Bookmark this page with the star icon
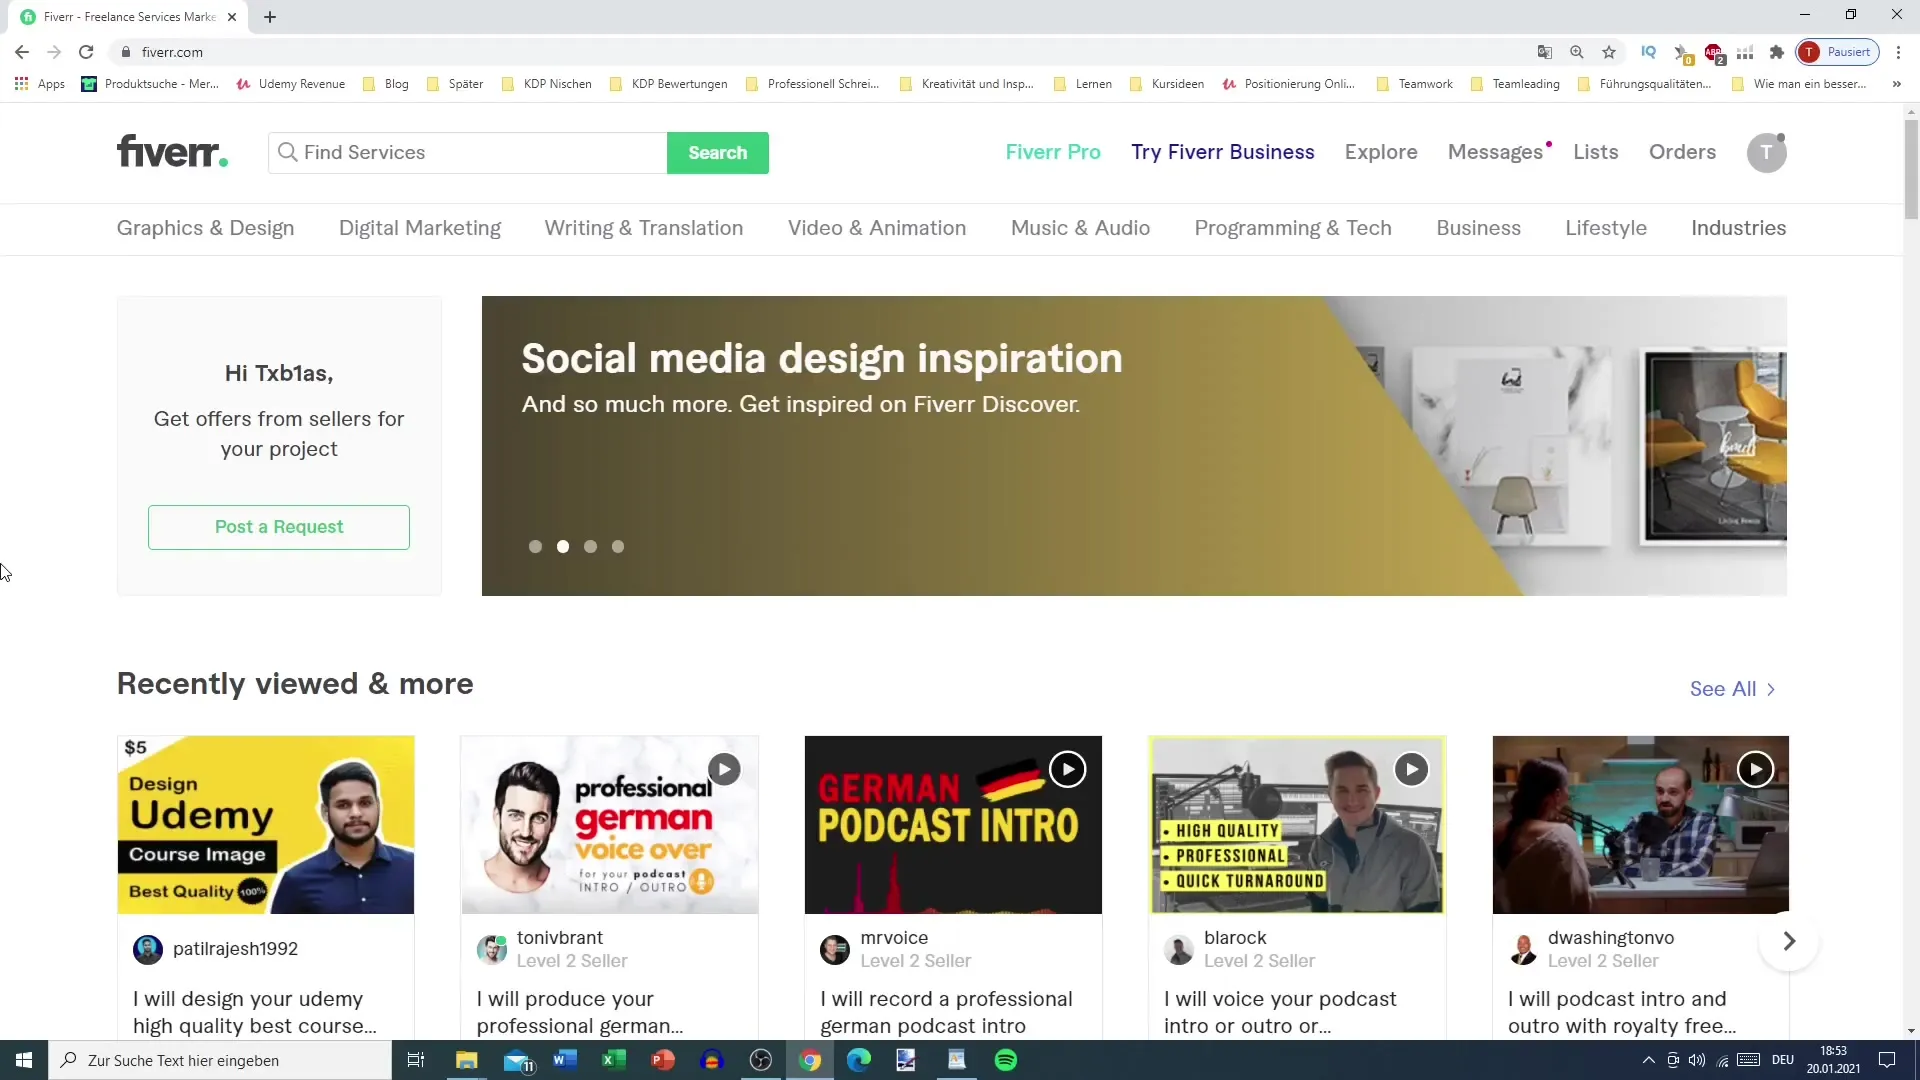Screen dimensions: 1920x1080 (x=1608, y=52)
